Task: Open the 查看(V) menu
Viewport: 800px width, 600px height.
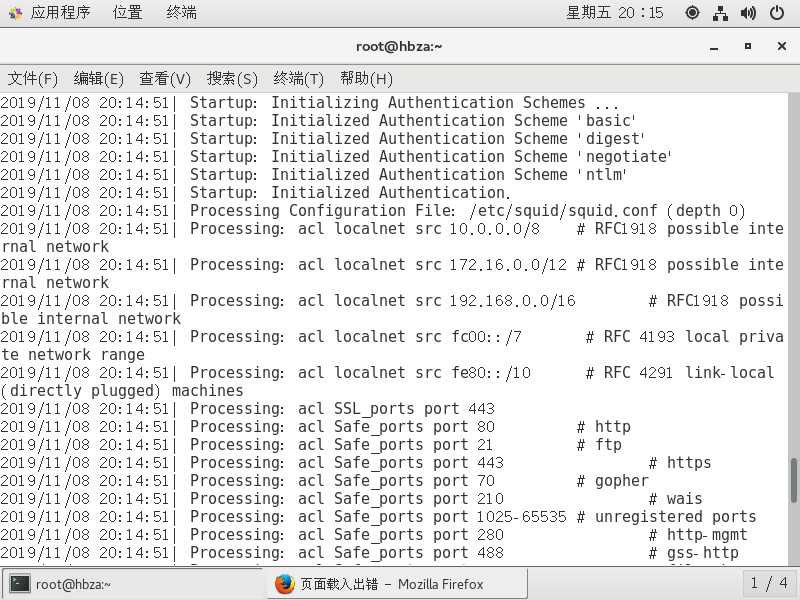Action: click(x=165, y=78)
